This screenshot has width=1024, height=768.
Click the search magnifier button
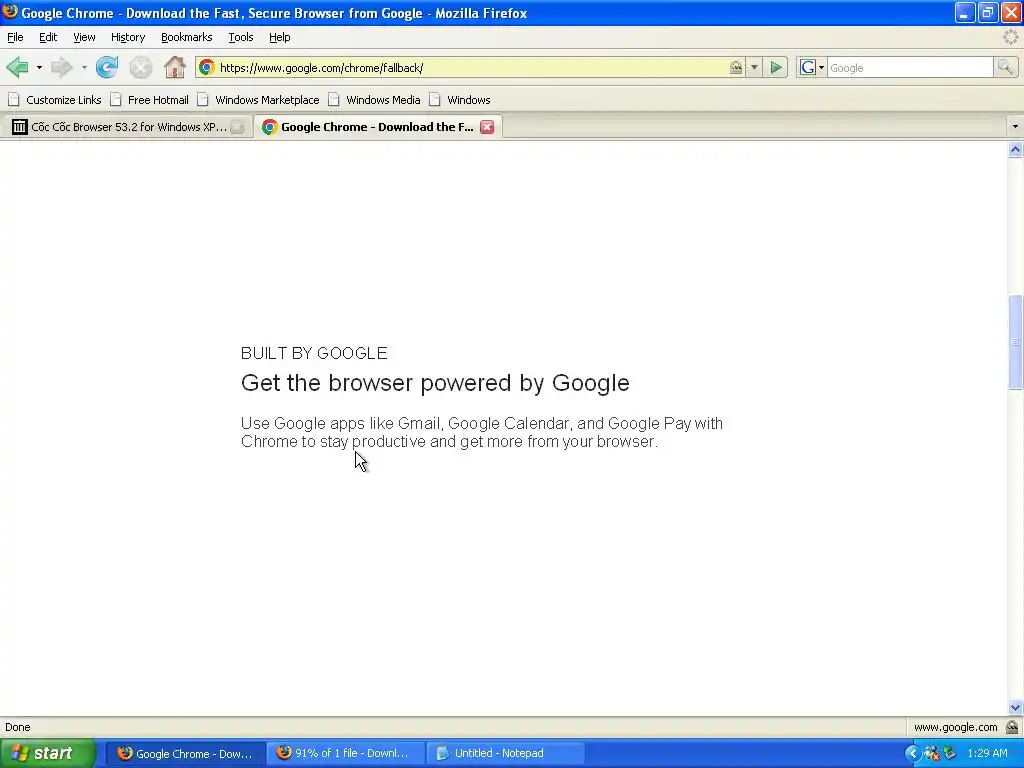[1004, 67]
